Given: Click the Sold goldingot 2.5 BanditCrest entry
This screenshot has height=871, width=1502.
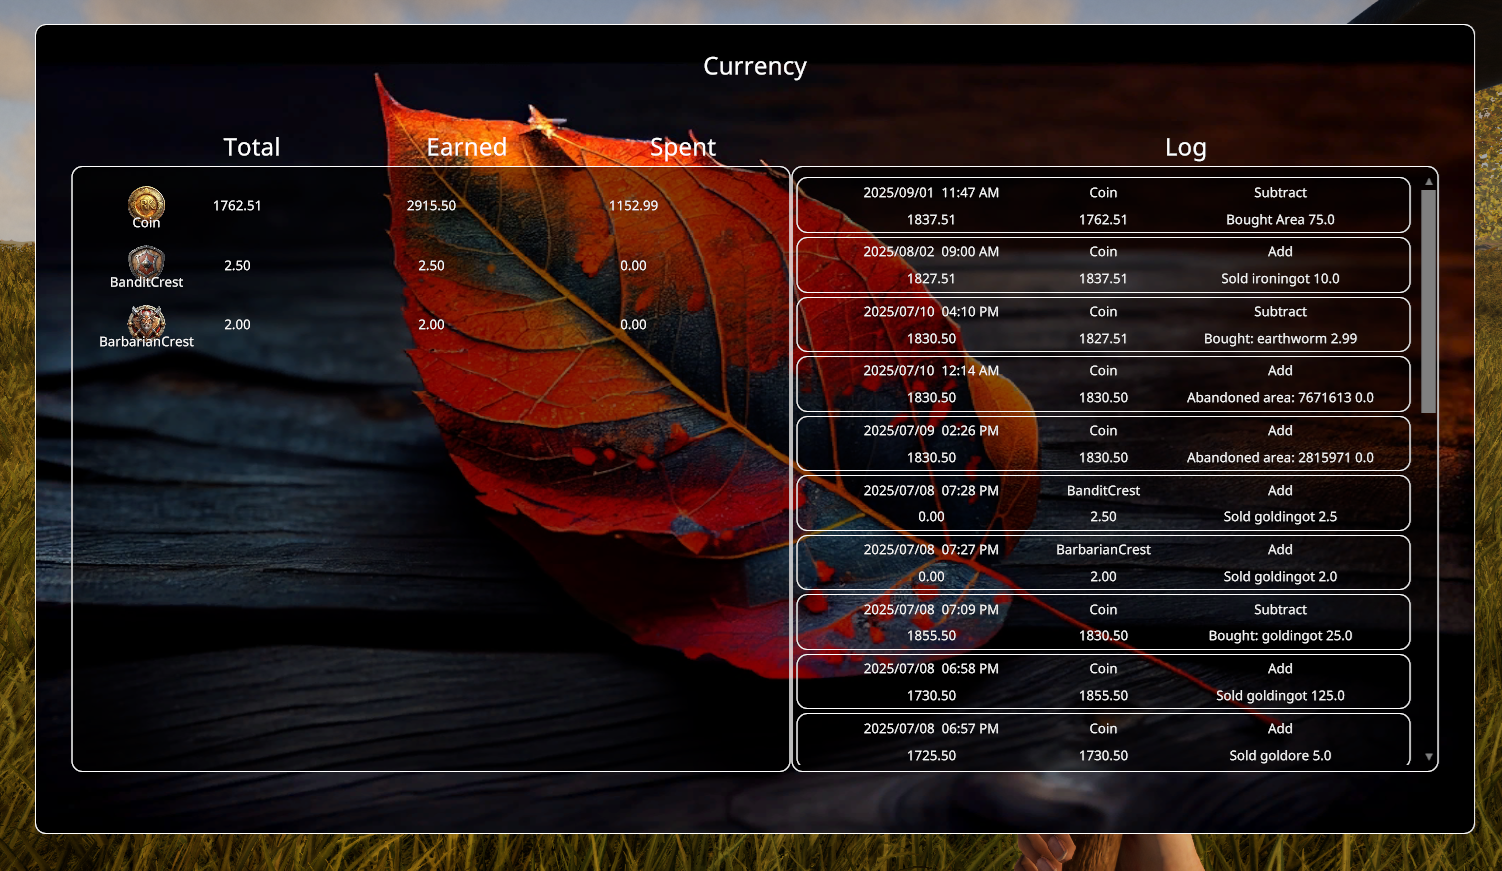Looking at the screenshot, I should click(1103, 503).
